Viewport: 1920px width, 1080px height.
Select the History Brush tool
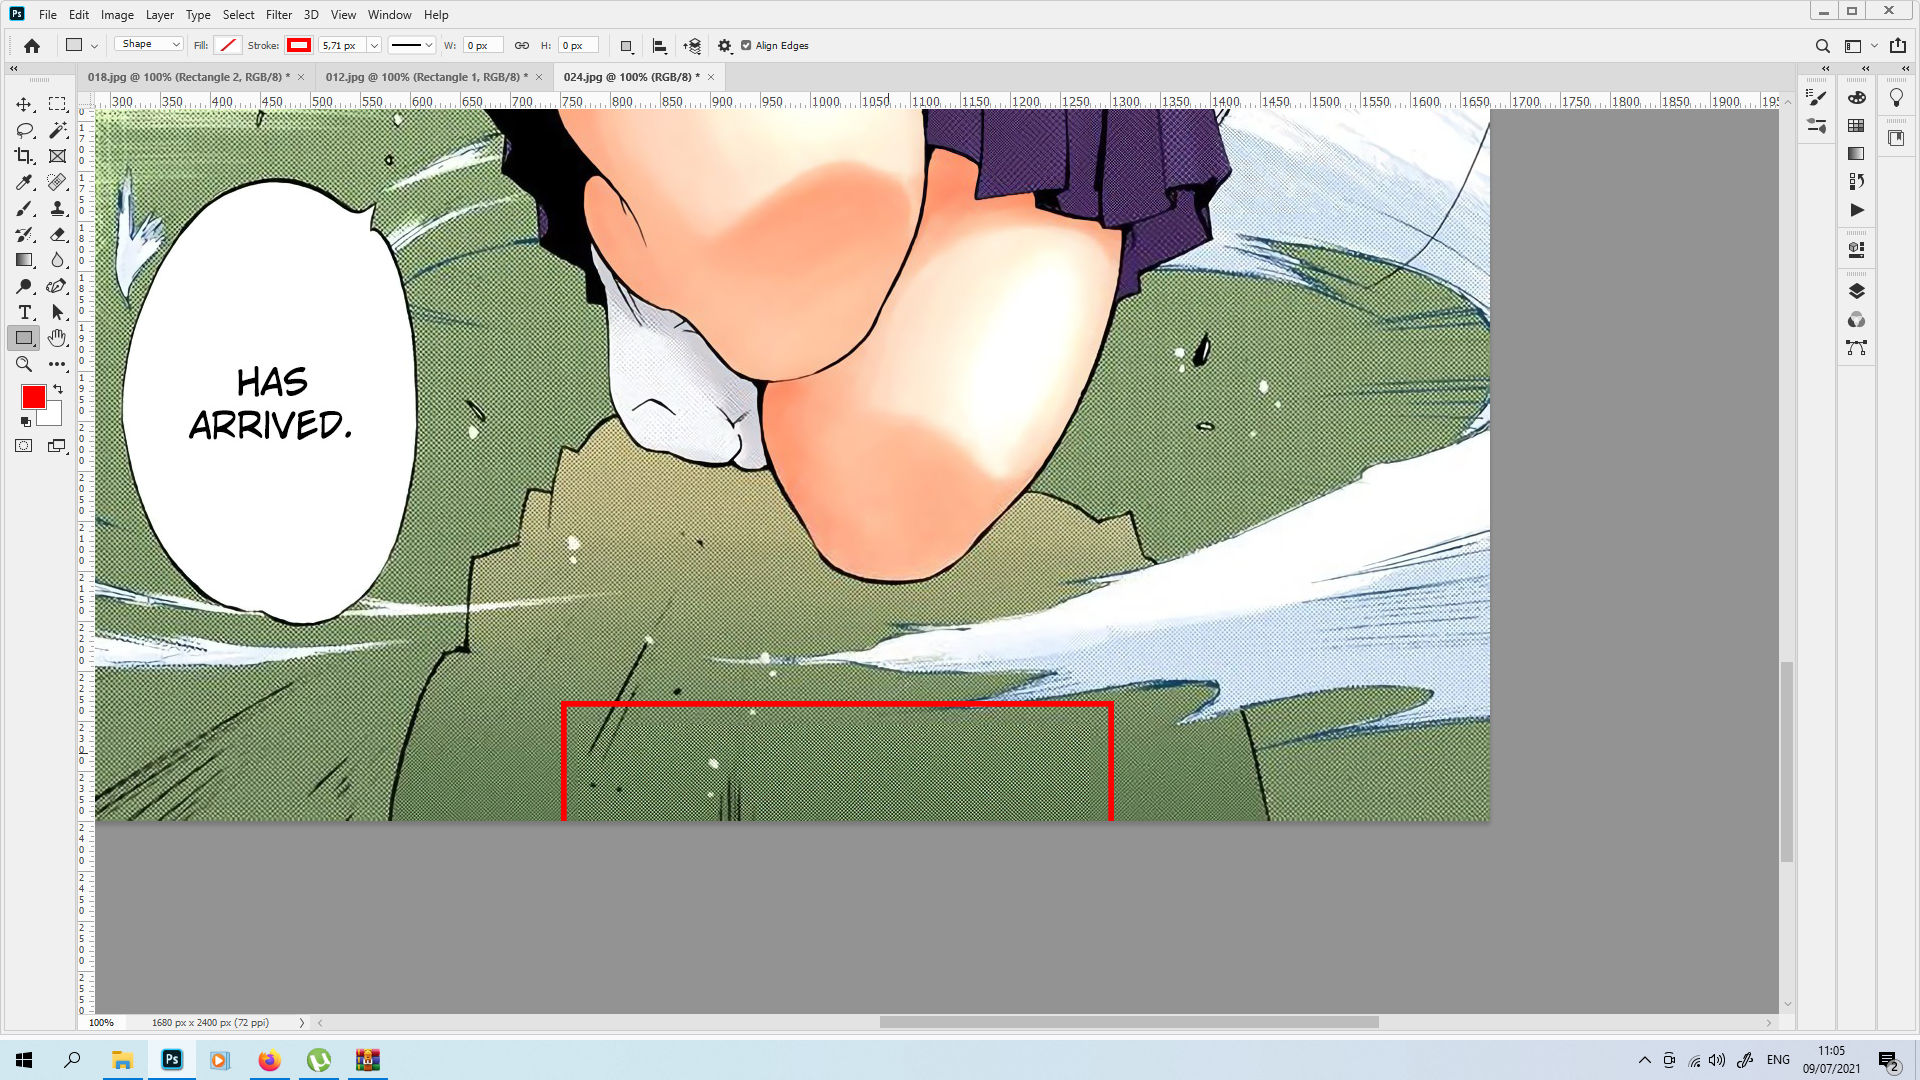pos(24,234)
